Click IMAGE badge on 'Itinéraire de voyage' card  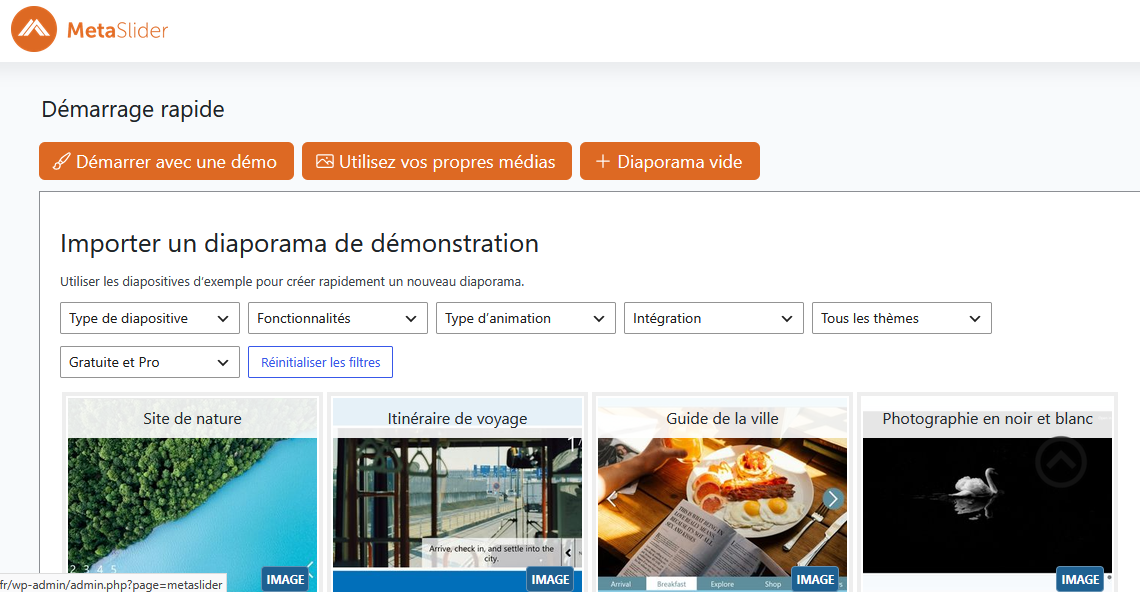coord(550,580)
